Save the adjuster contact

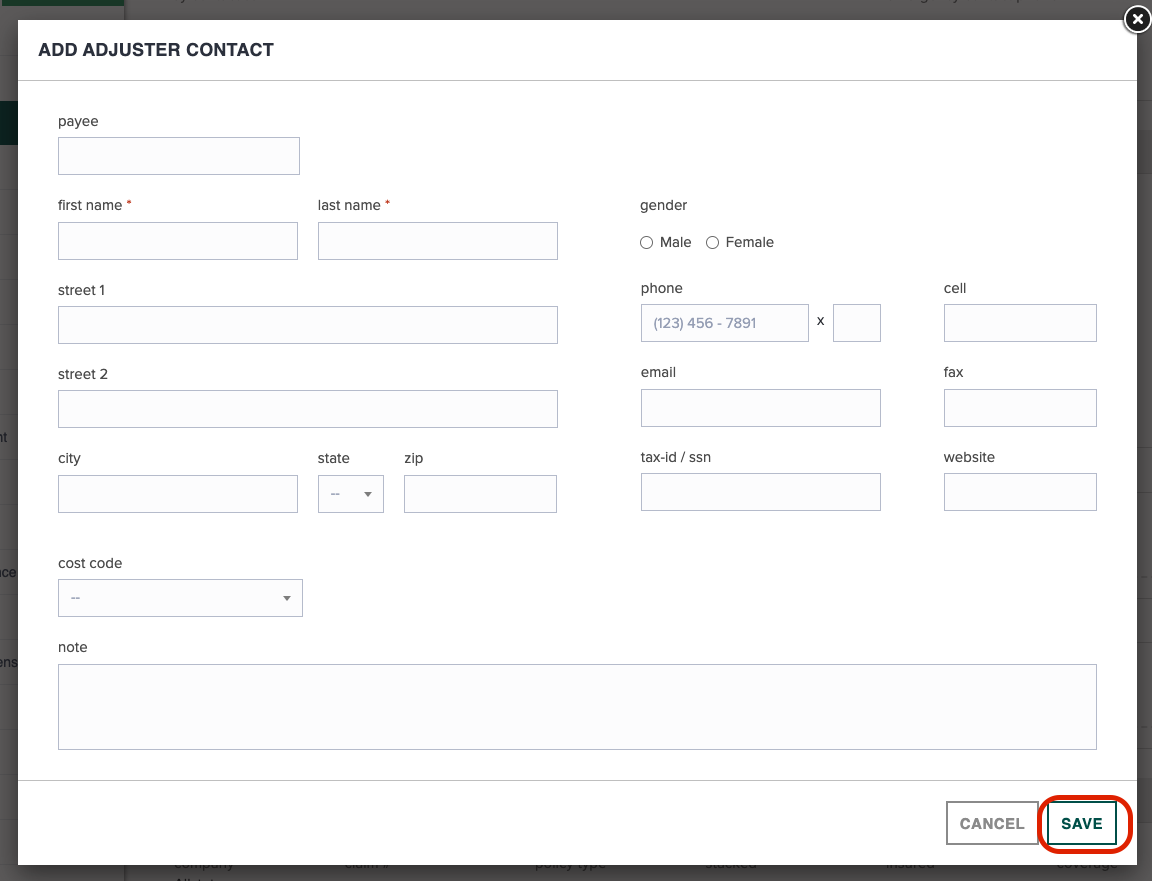pos(1081,823)
